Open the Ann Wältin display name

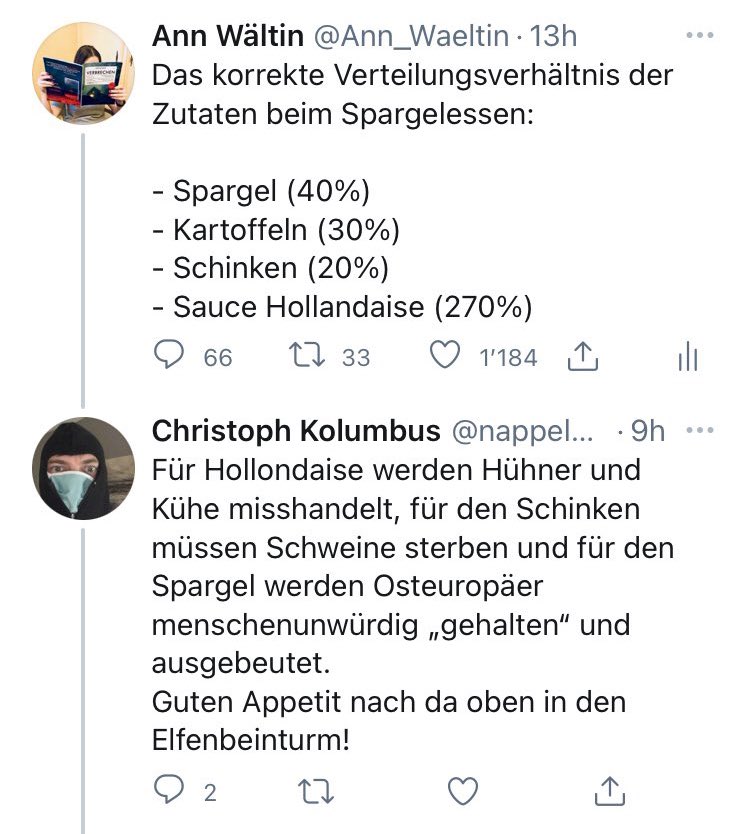pos(229,37)
